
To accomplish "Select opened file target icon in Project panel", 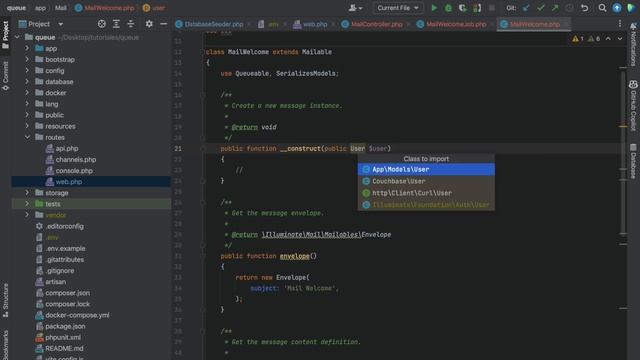I will pos(102,24).
